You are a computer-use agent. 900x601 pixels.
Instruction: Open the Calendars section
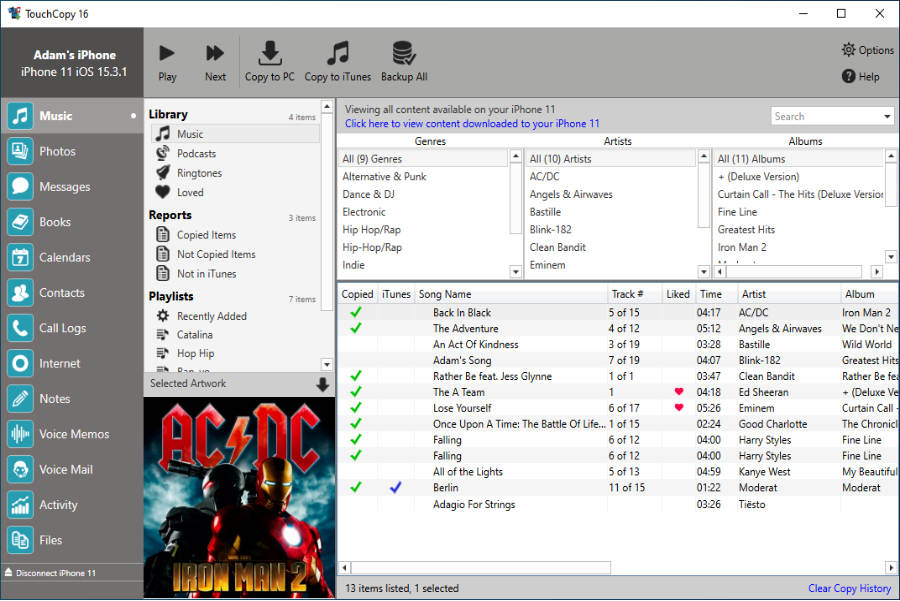coord(72,257)
